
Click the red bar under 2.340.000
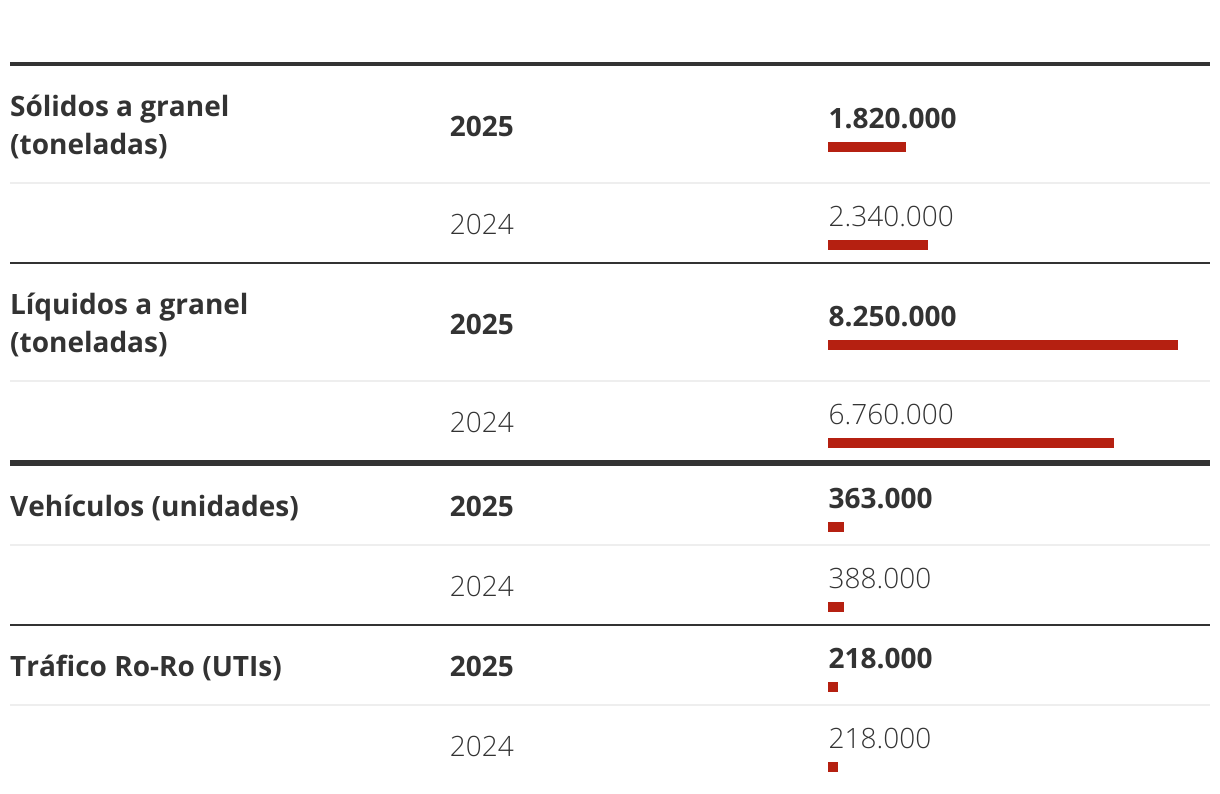[x=877, y=245]
